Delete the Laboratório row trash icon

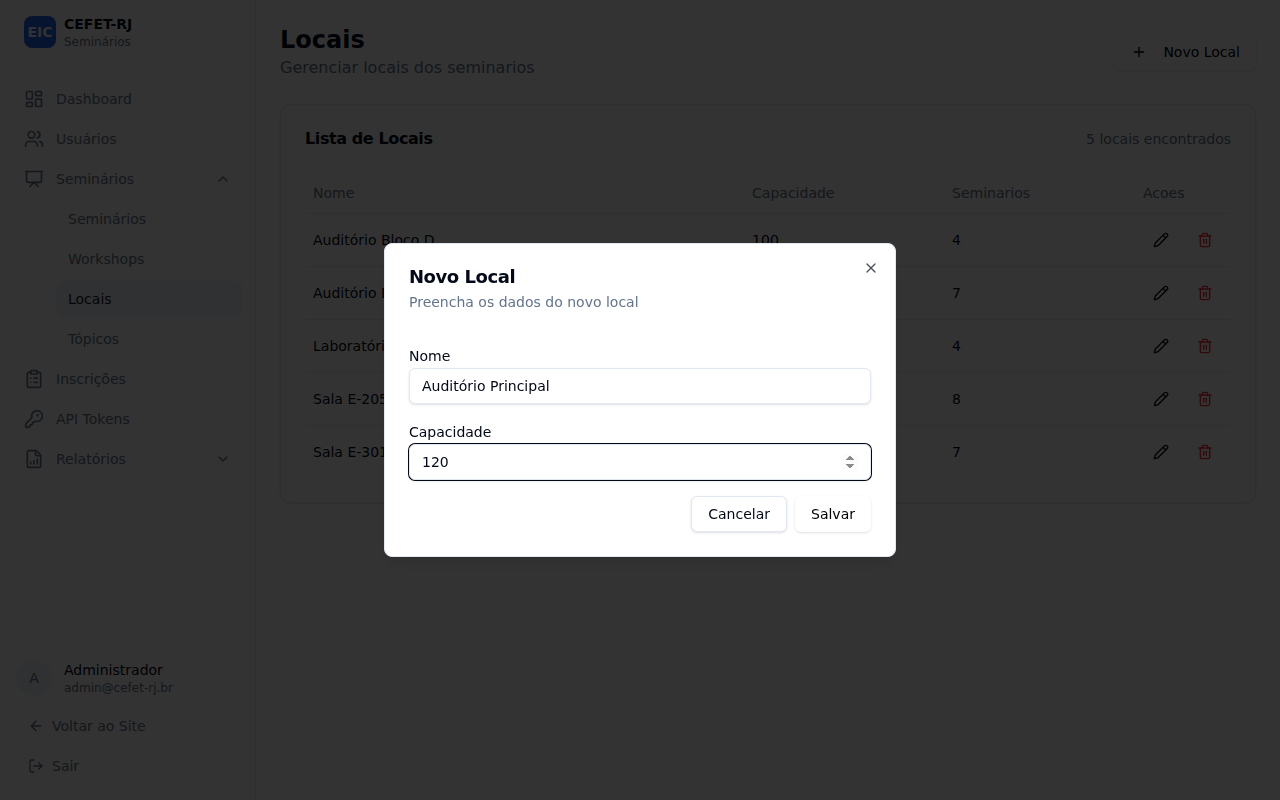pos(1205,346)
